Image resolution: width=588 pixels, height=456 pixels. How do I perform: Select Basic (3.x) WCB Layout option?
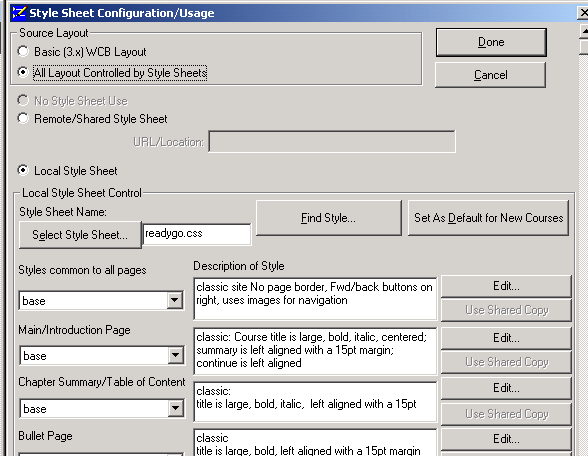(x=23, y=51)
